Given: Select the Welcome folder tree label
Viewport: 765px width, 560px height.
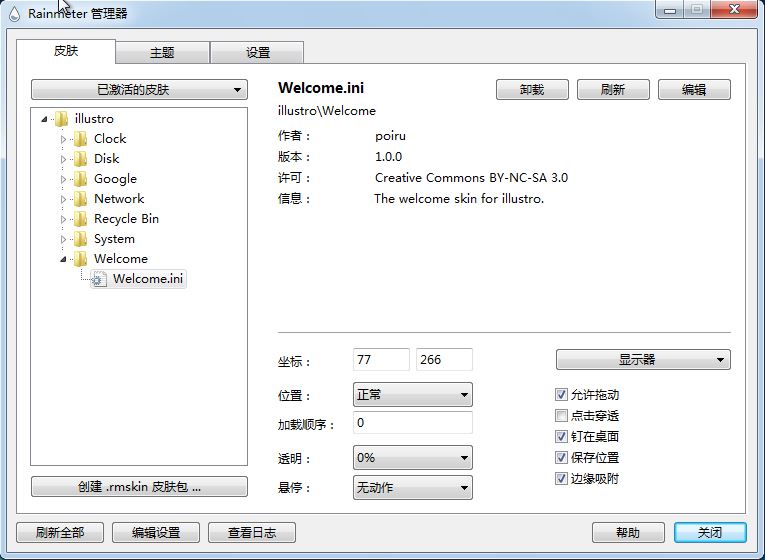Looking at the screenshot, I should (121, 259).
